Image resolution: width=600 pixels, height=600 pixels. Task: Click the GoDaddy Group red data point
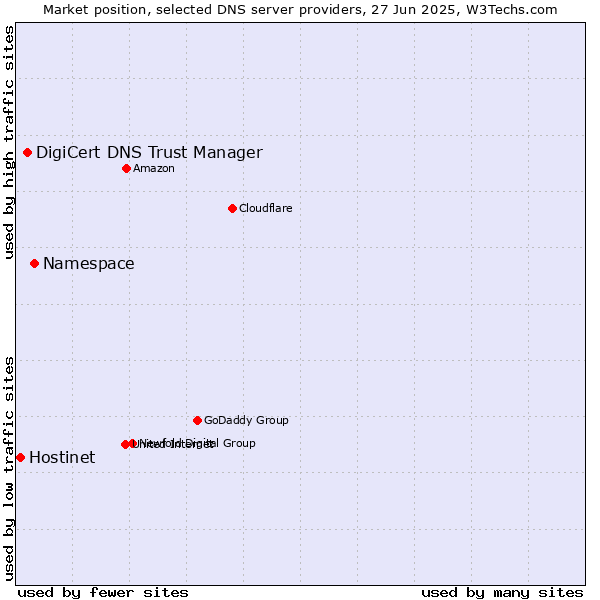click(197, 421)
